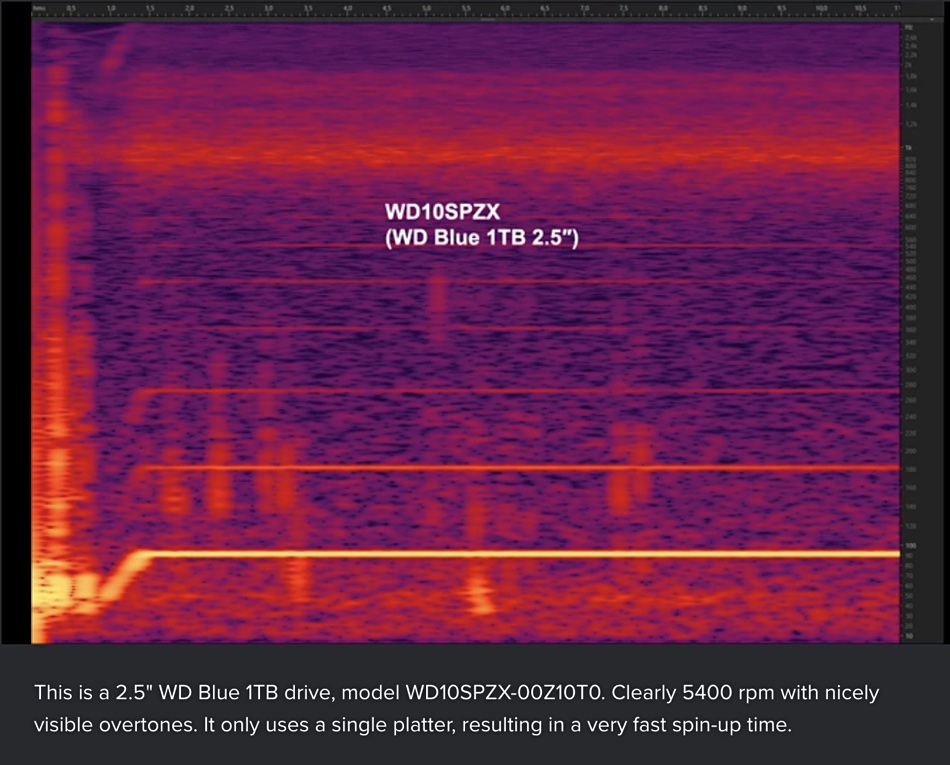This screenshot has height=765, width=950.
Task: Click the 5.5 second mark on the time ruler
Action: pyautogui.click(x=466, y=8)
